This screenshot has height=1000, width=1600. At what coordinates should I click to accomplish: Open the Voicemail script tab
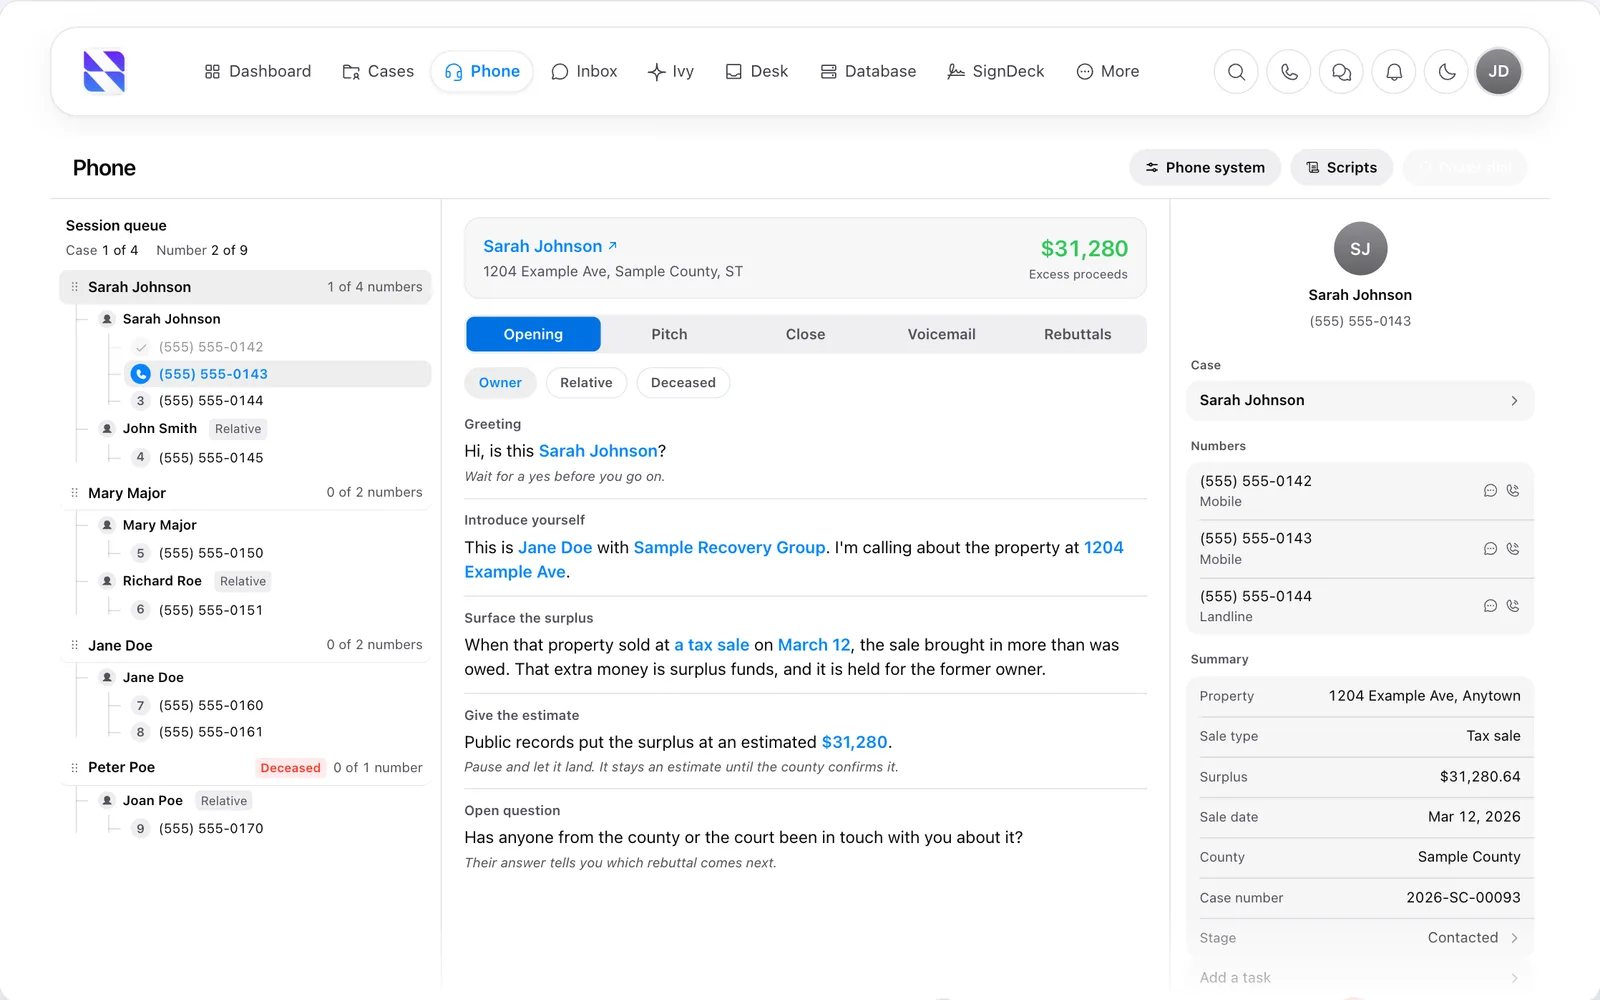pos(941,335)
